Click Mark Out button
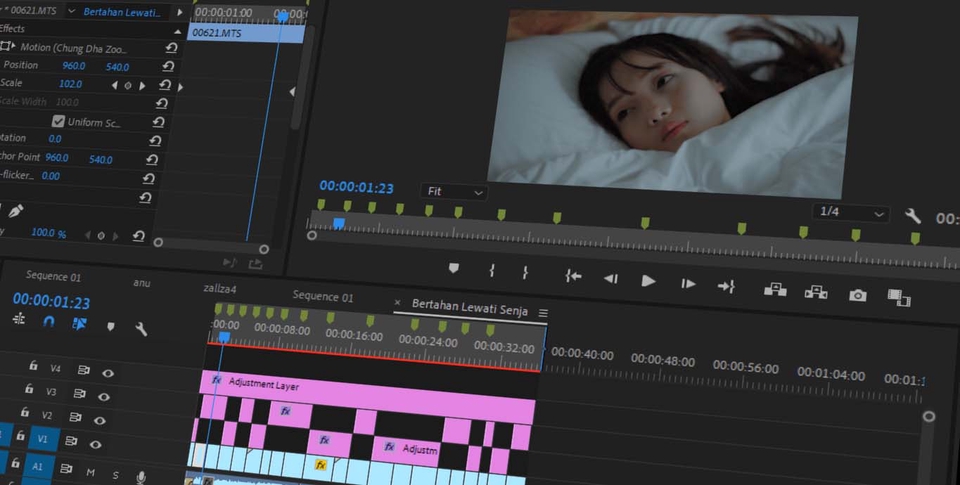The height and width of the screenshot is (485, 960). (525, 273)
